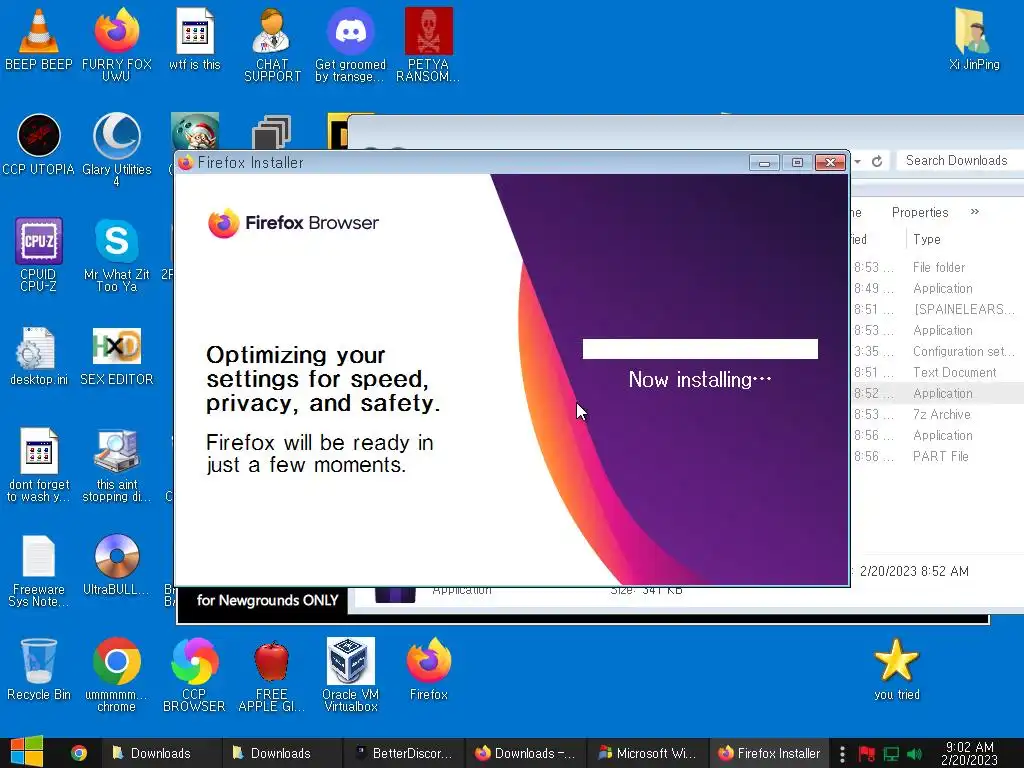
Task: Show hidden tray icons with the dots
Action: tap(842, 754)
